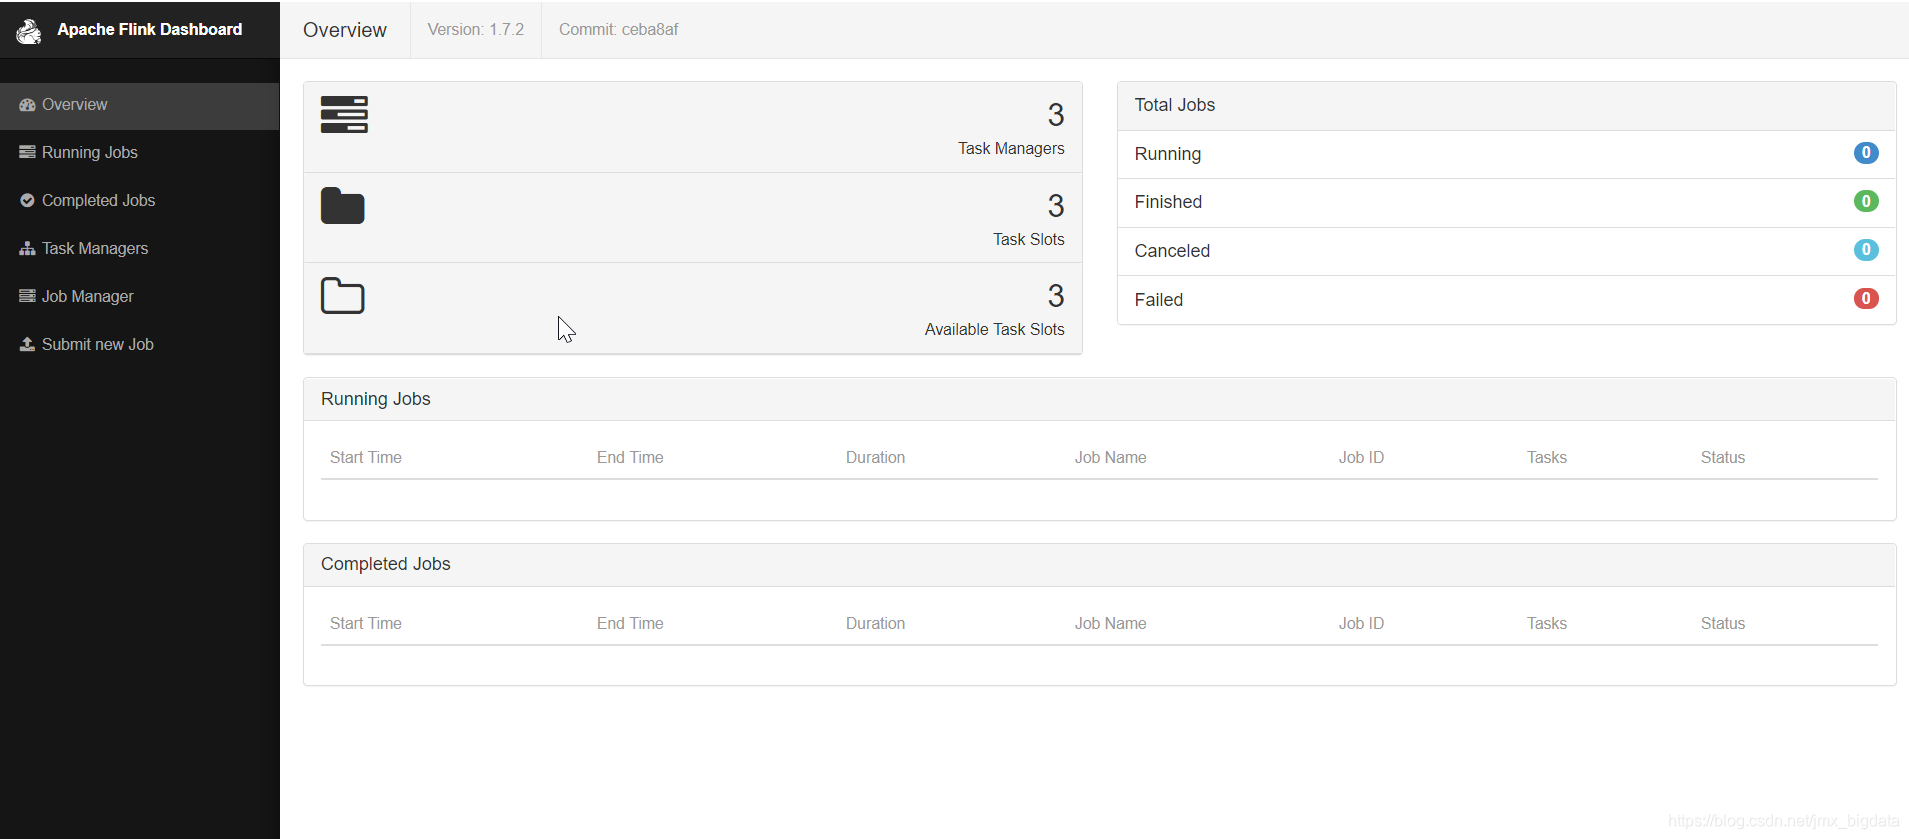Image resolution: width=1909 pixels, height=839 pixels.
Task: Click the Available Task Slots label
Action: coord(995,330)
